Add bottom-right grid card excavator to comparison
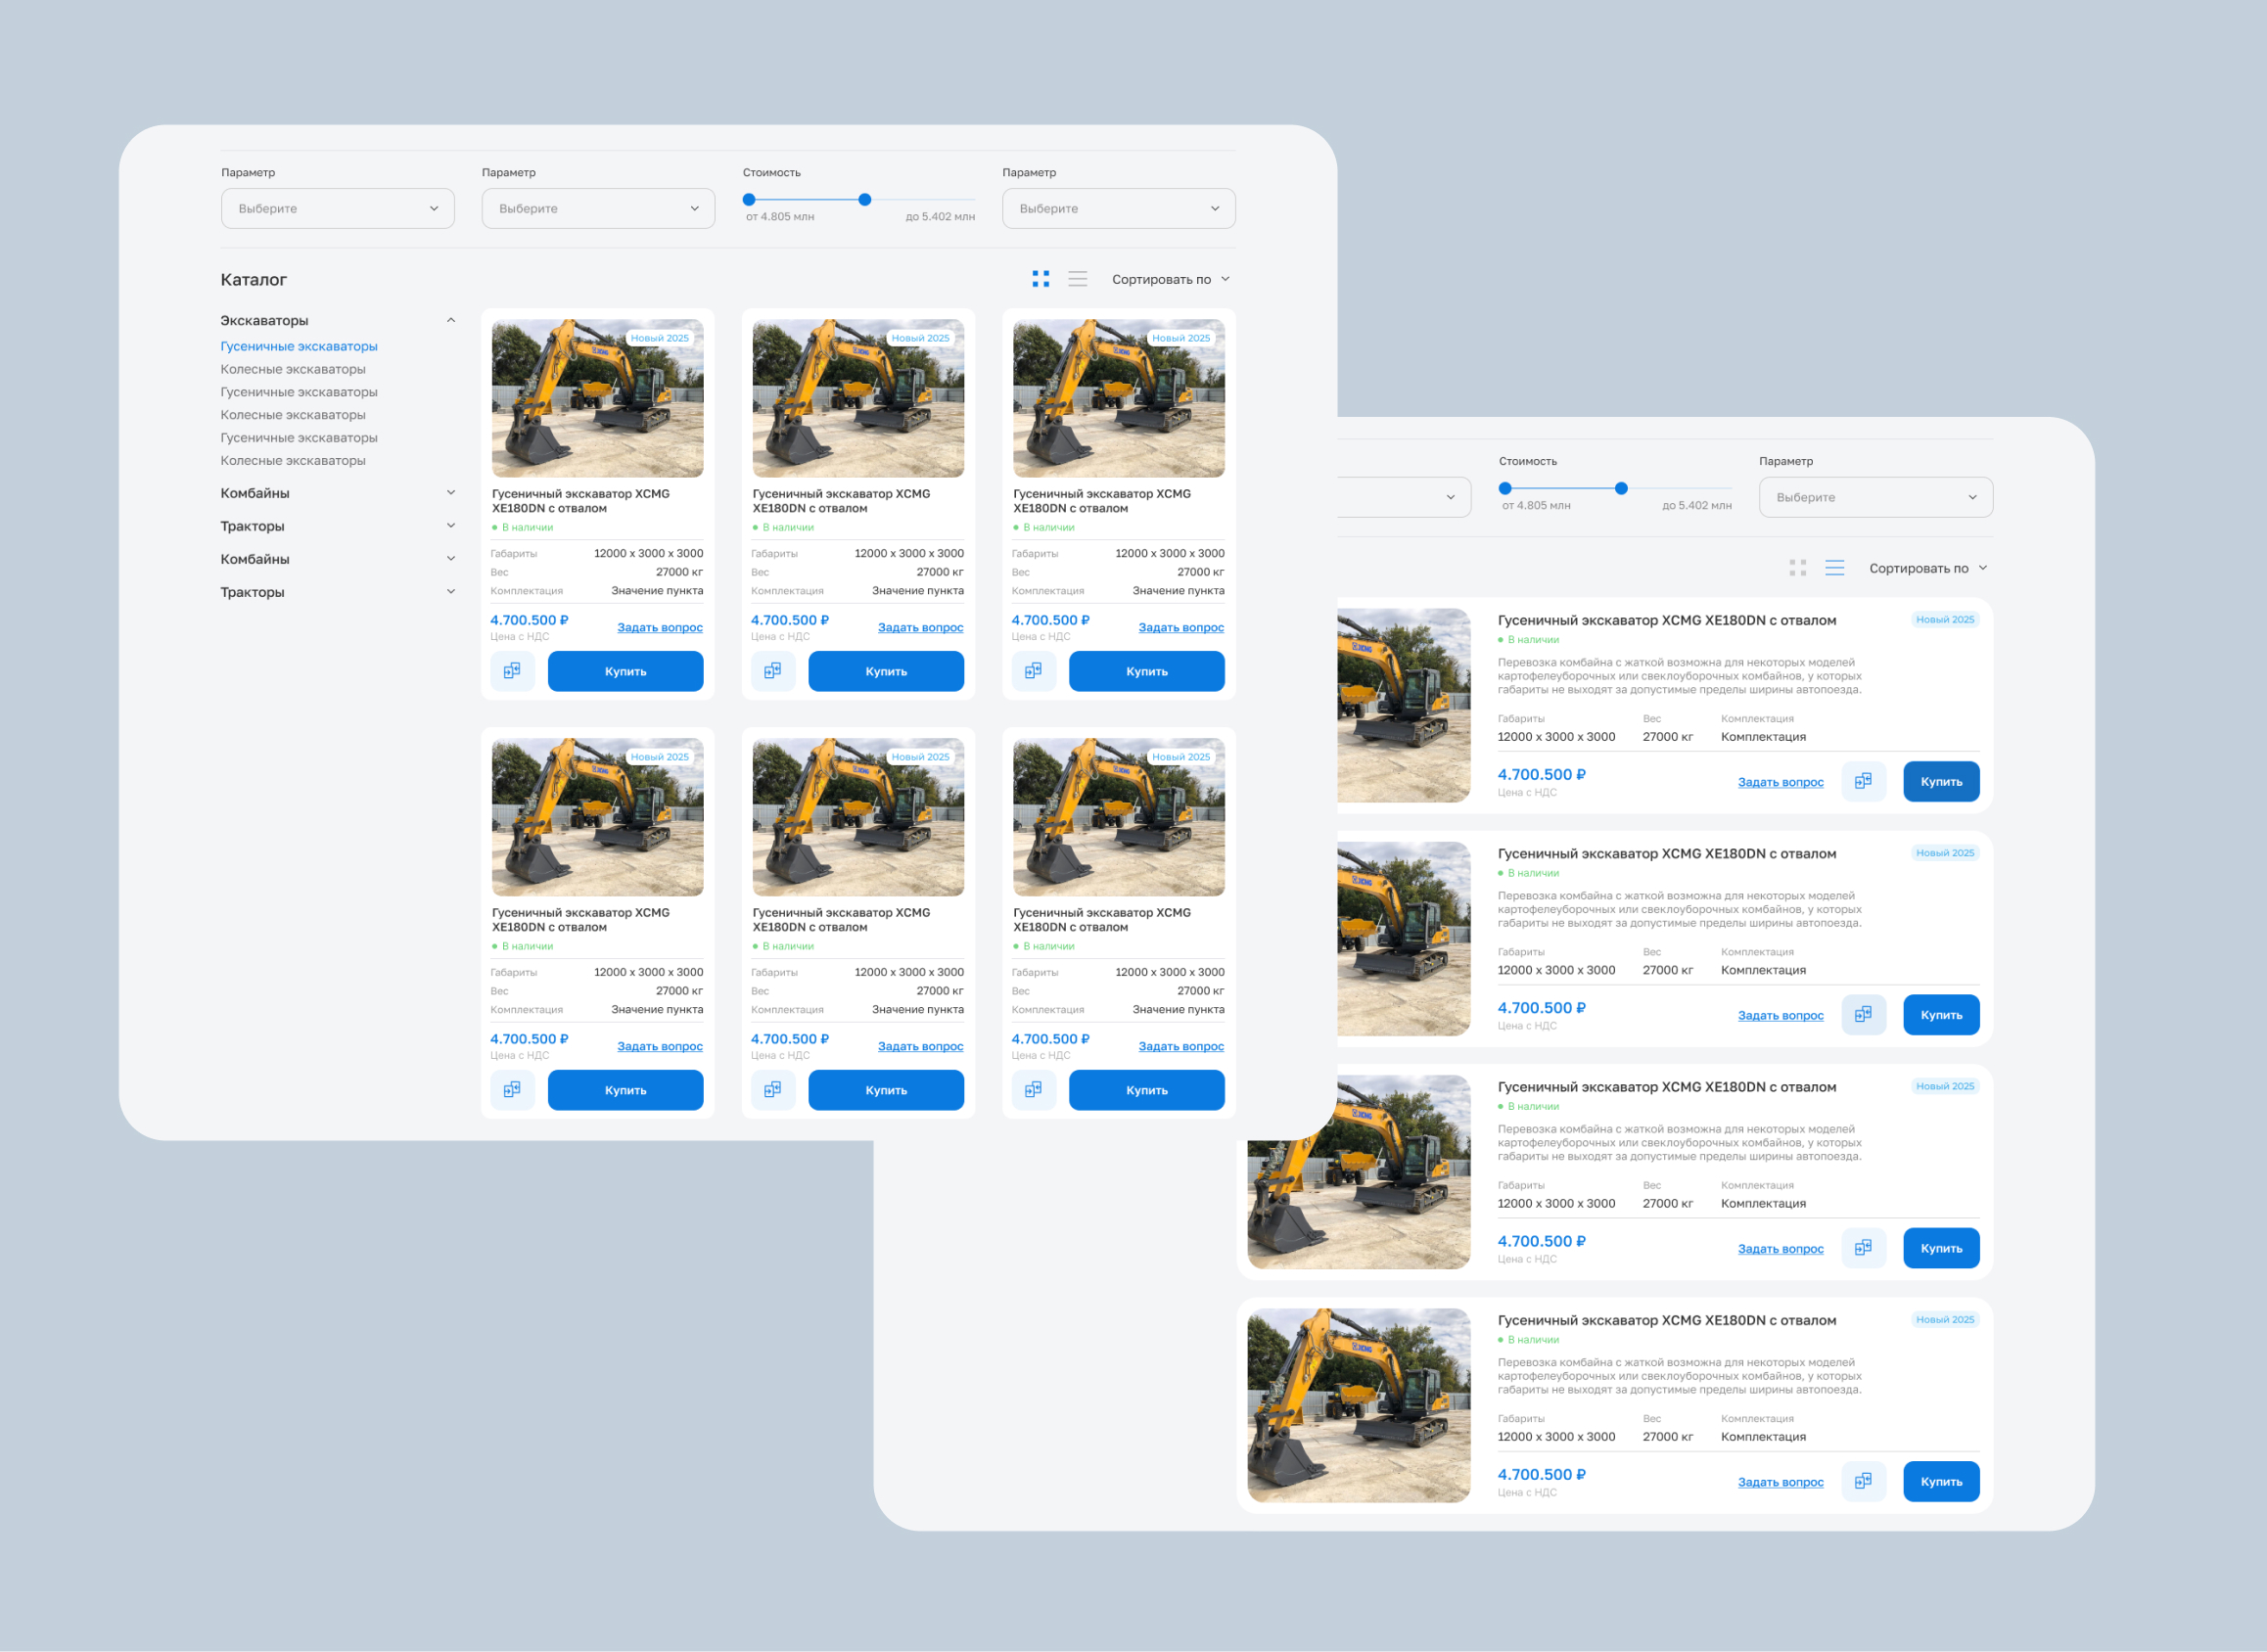Image resolution: width=2267 pixels, height=1652 pixels. [x=1033, y=1090]
